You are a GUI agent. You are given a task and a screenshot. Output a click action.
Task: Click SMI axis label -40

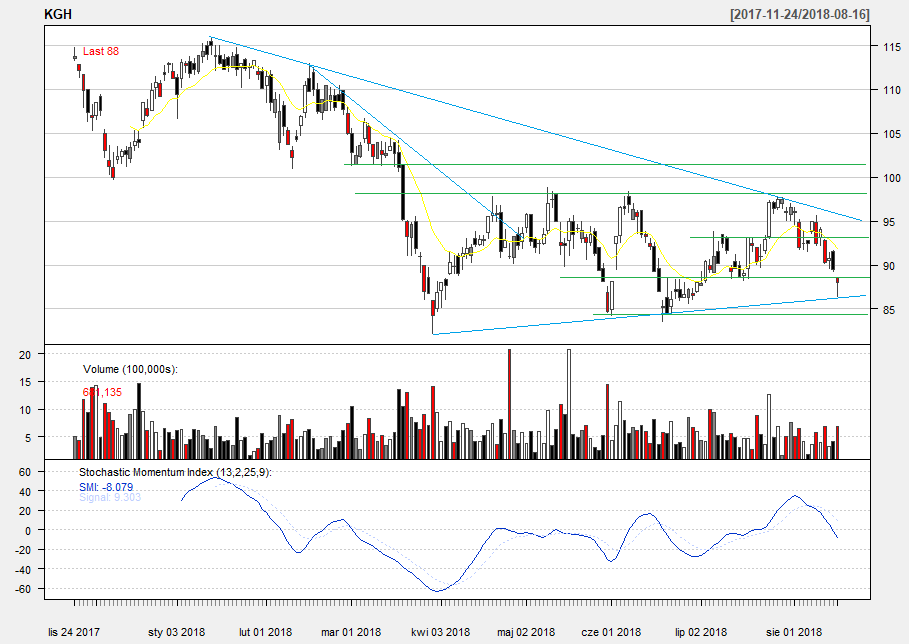coord(23,570)
